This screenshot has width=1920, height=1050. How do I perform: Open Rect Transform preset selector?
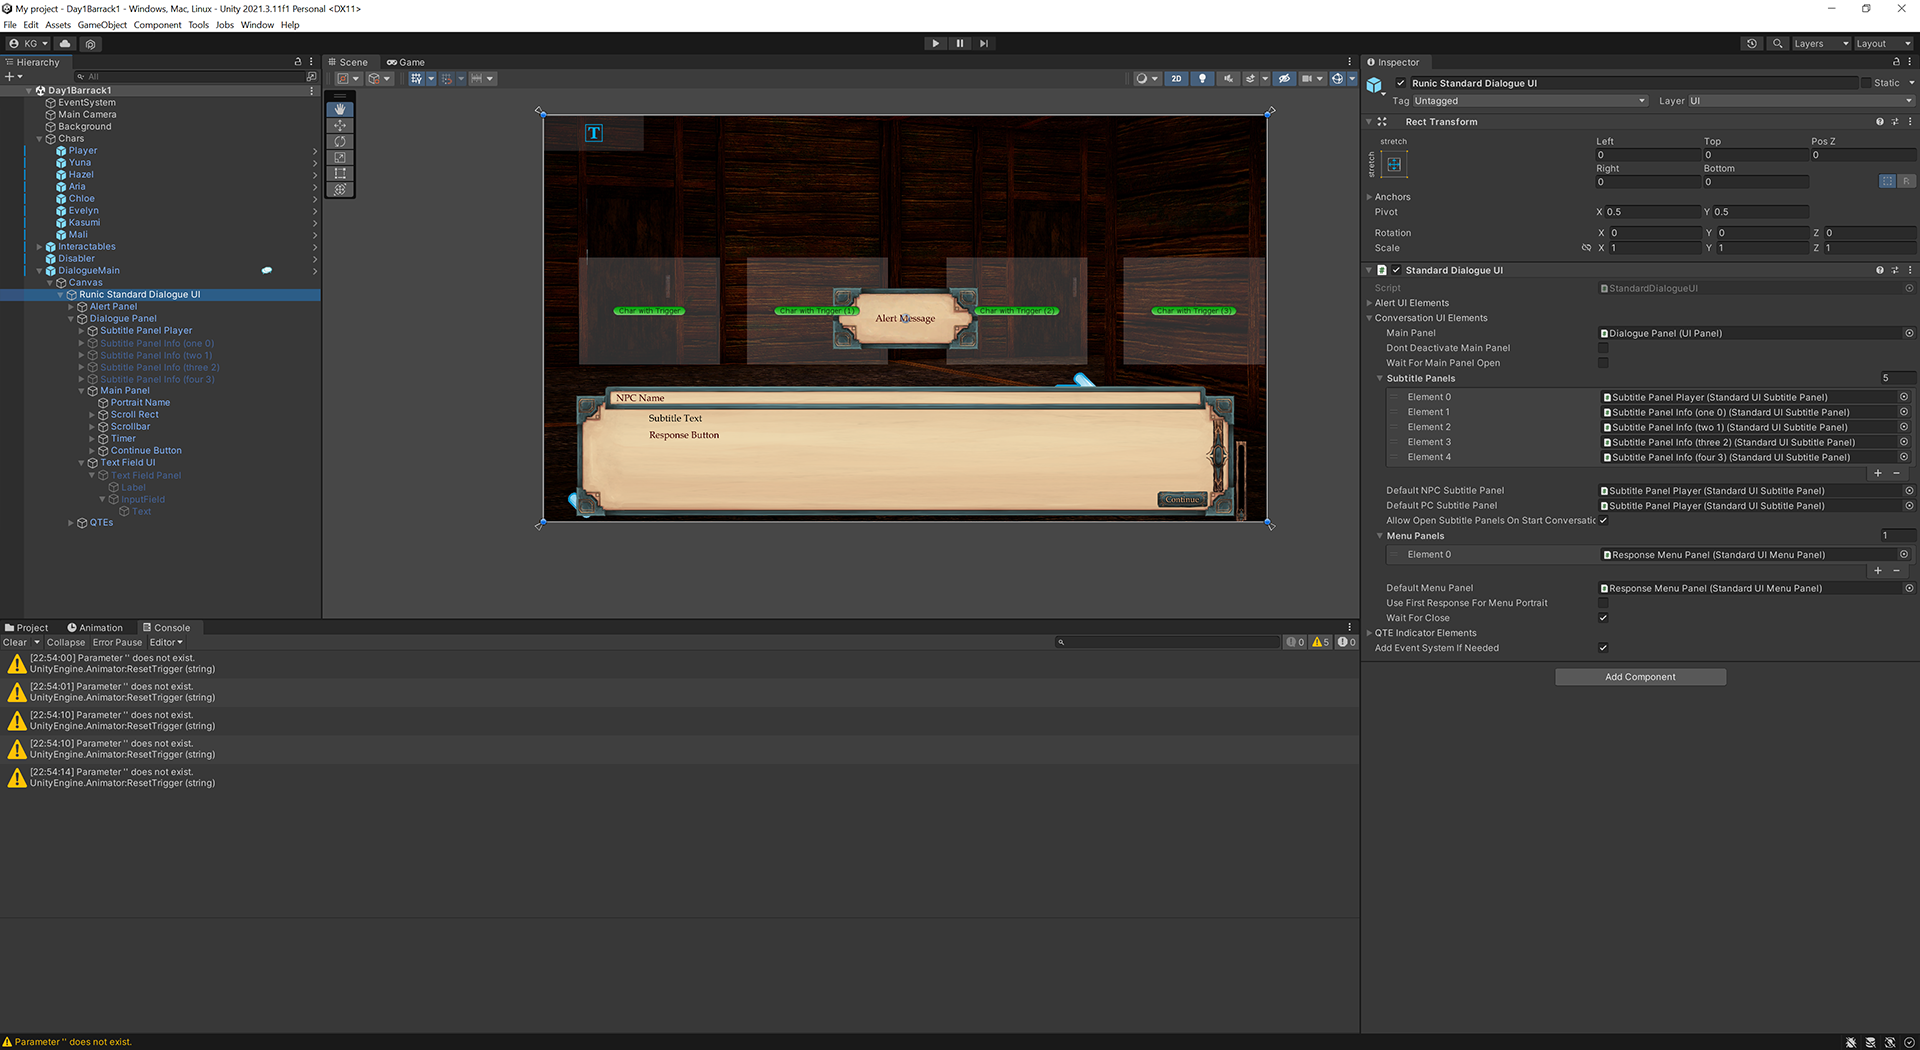1895,122
